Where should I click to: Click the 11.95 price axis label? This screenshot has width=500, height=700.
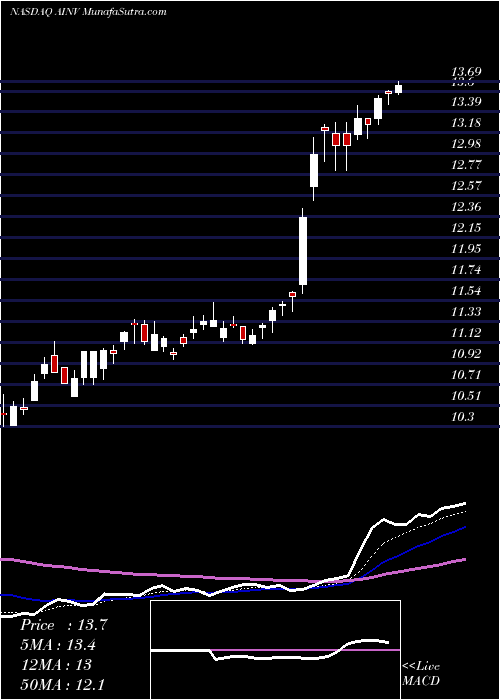pos(466,249)
